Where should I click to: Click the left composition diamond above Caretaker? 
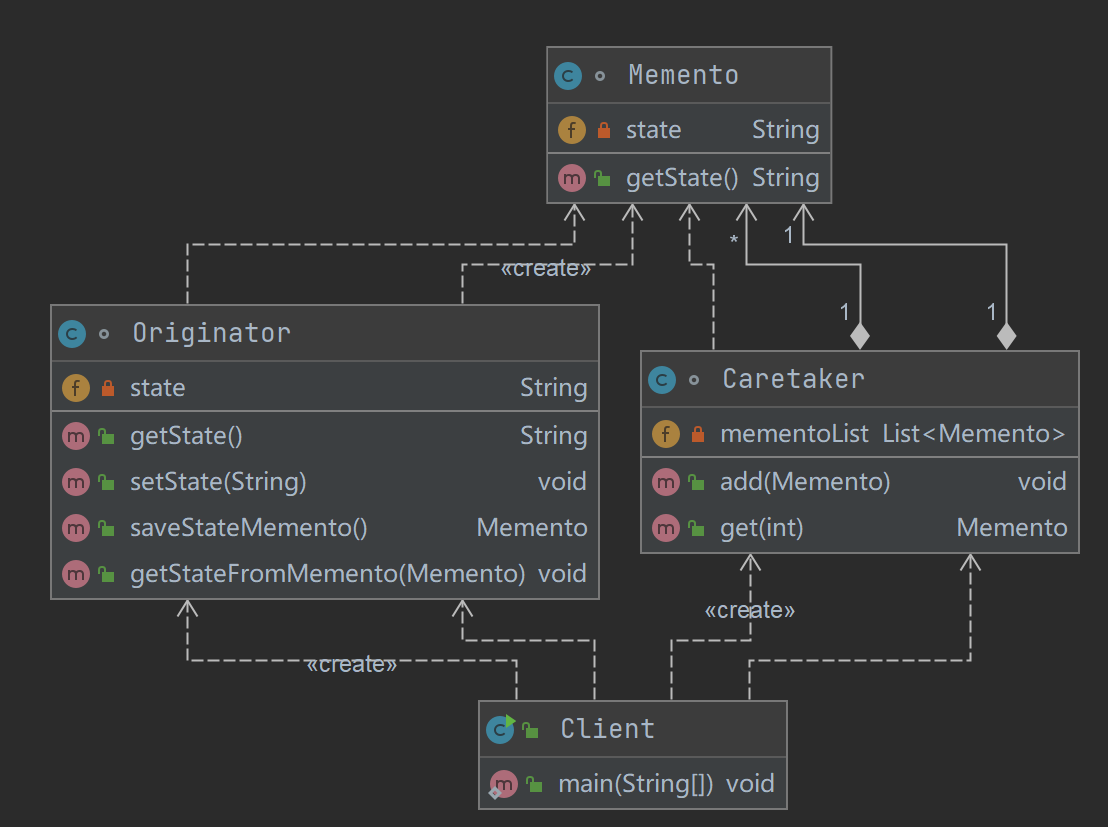click(859, 337)
